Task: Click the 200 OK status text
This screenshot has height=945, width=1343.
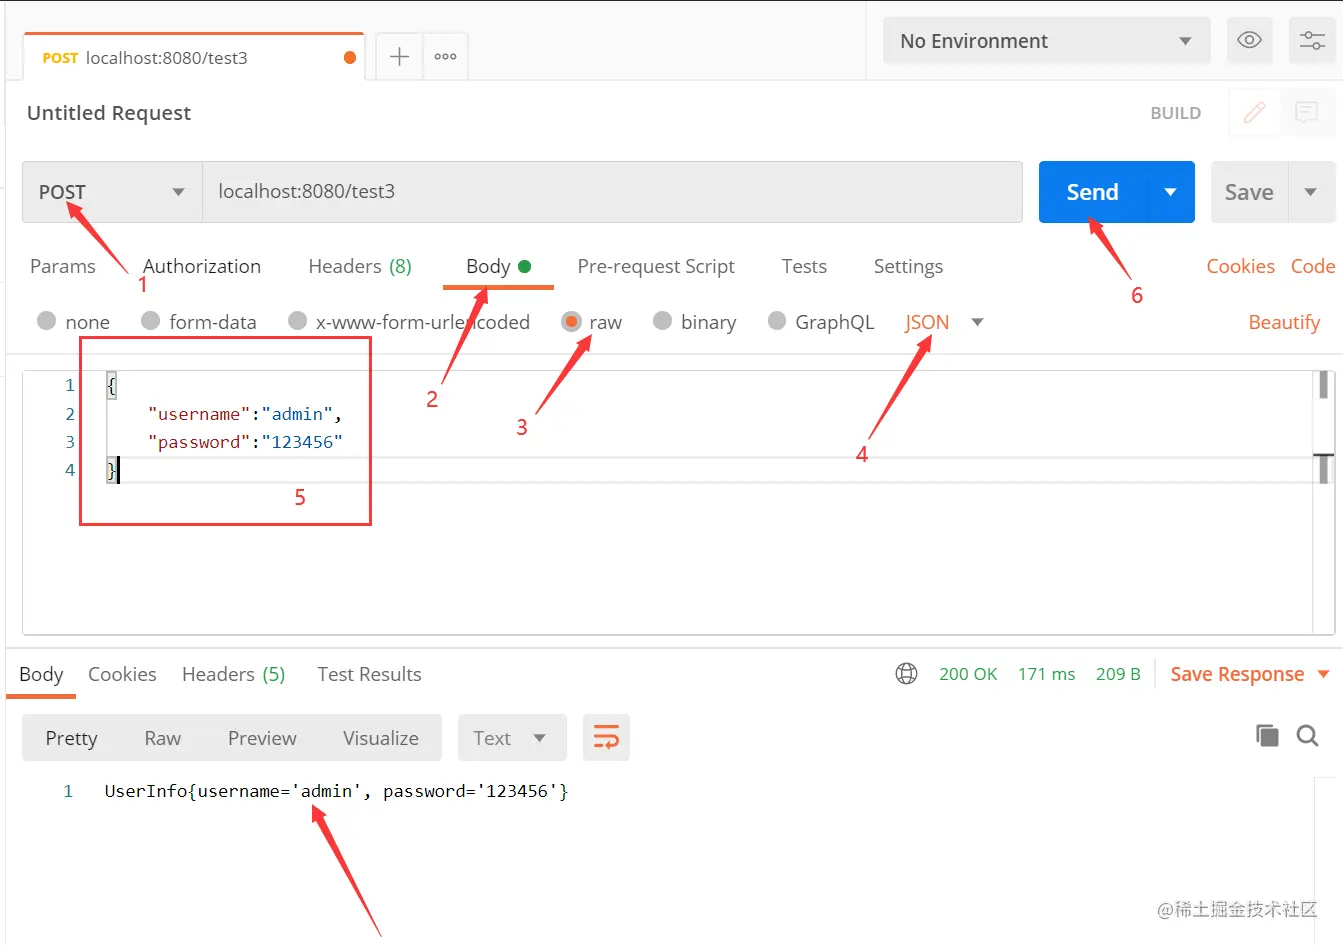Action: click(x=968, y=674)
